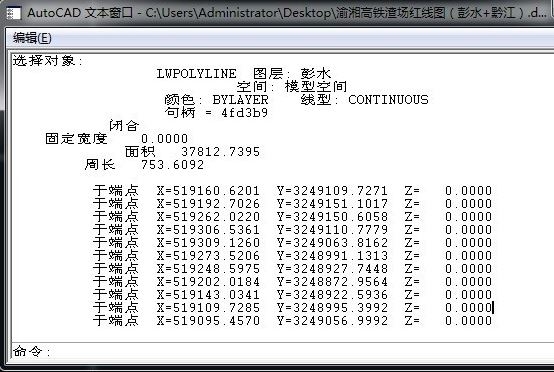Screen dimensions: 554x372
Task: Click the vertex row X=519248.5975
Action: tap(292, 269)
